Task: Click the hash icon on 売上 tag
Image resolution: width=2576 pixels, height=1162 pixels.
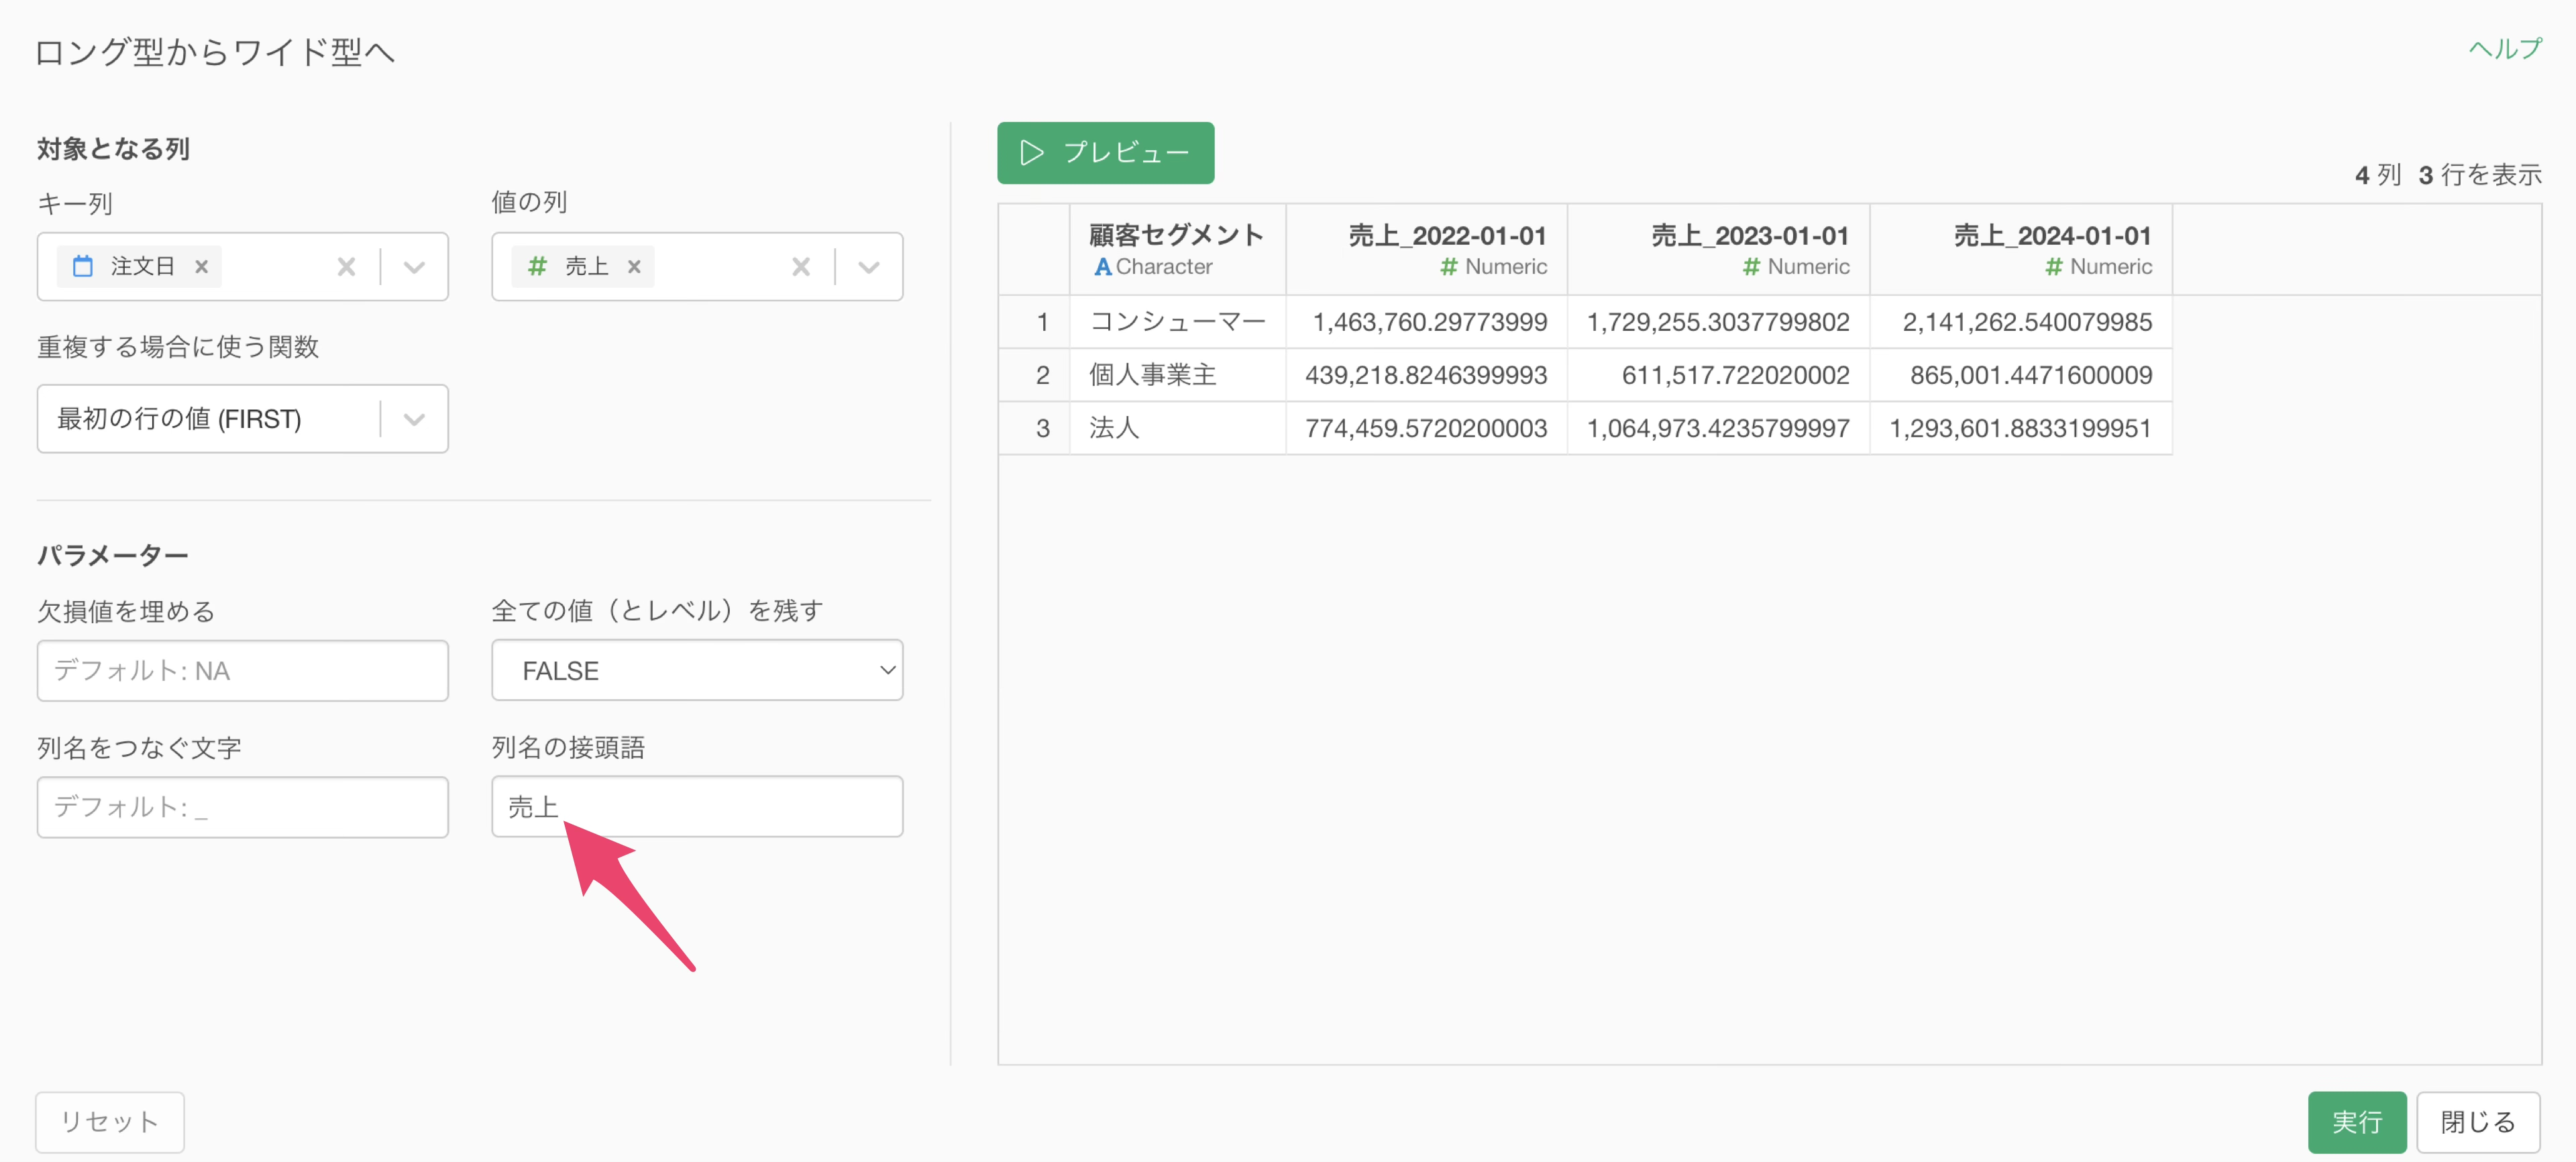Action: (537, 266)
